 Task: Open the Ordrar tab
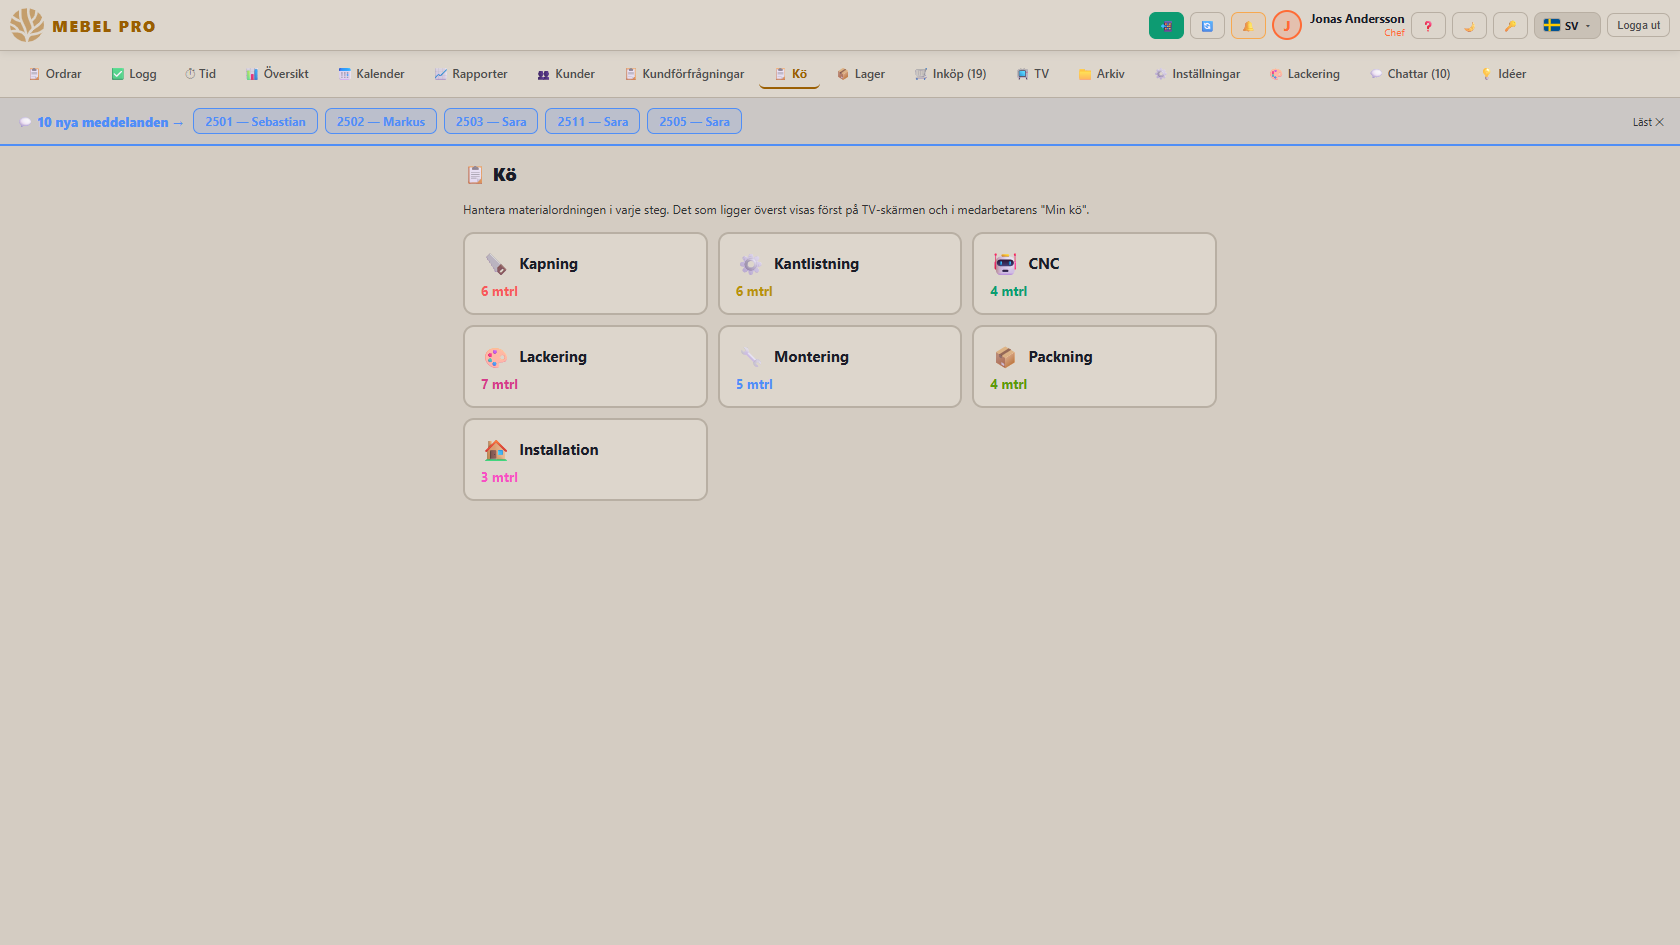coord(55,74)
